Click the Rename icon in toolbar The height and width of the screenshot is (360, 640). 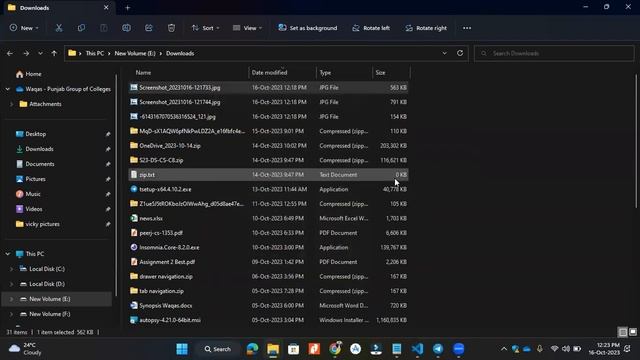[126, 28]
